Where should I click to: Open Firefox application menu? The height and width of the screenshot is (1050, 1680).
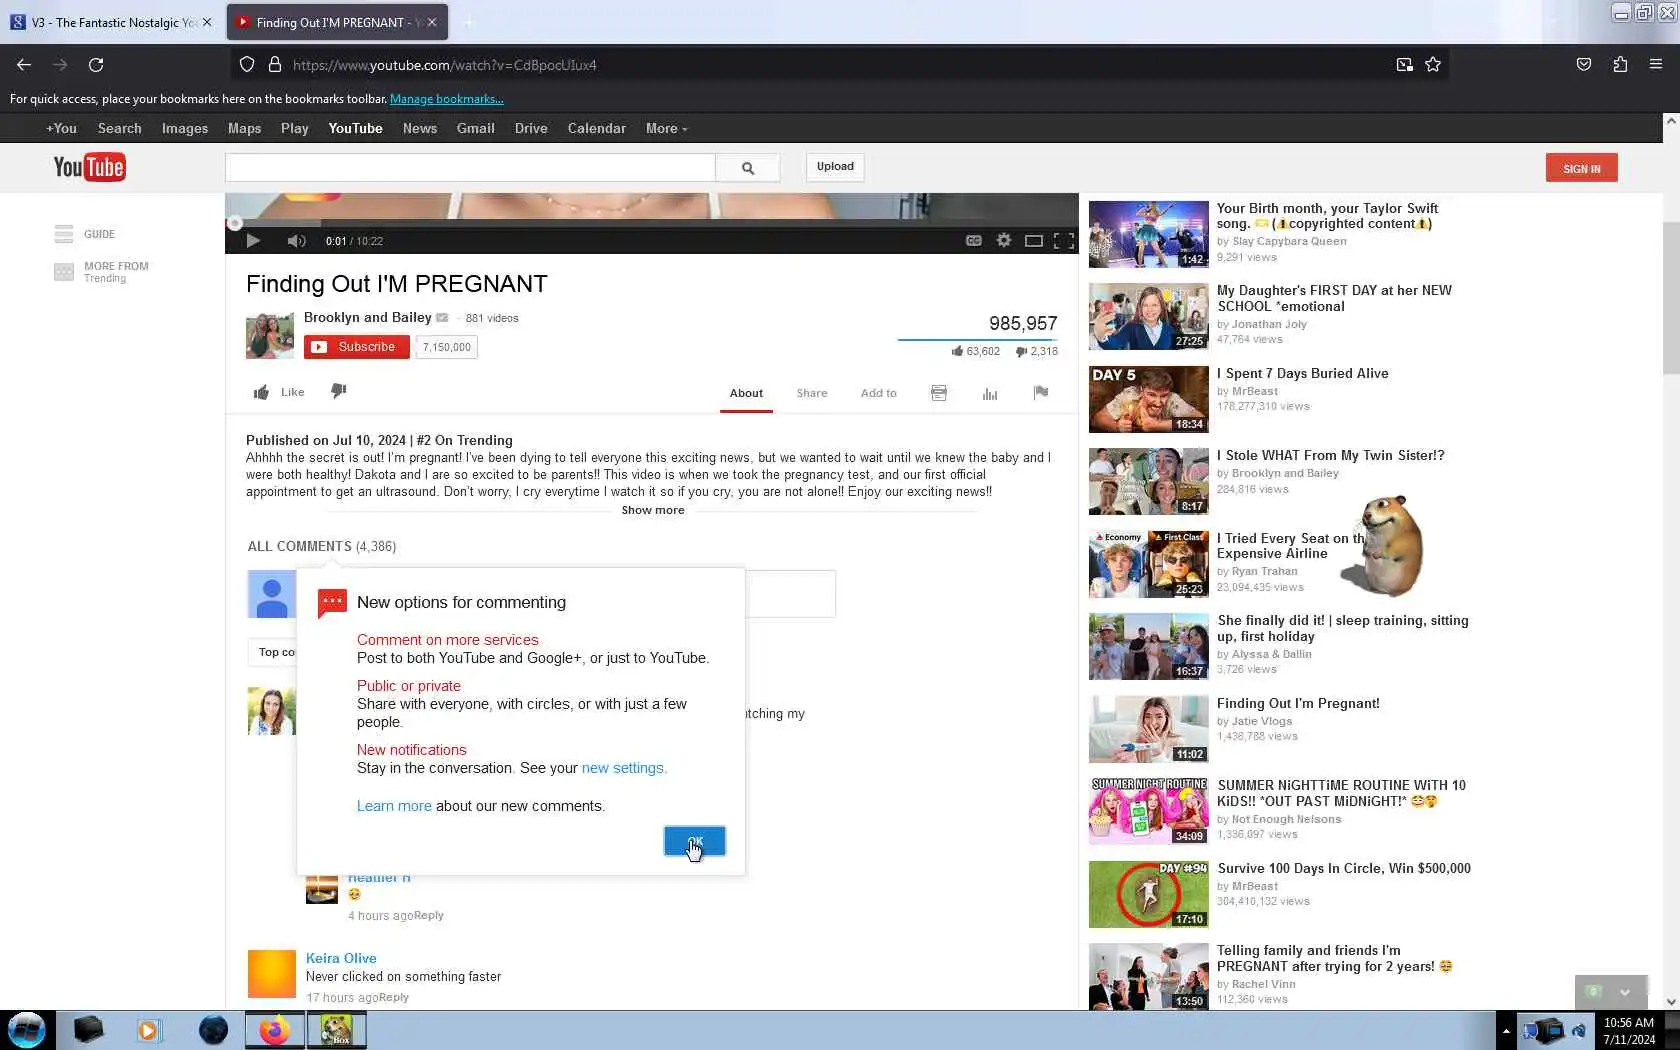(x=1656, y=65)
